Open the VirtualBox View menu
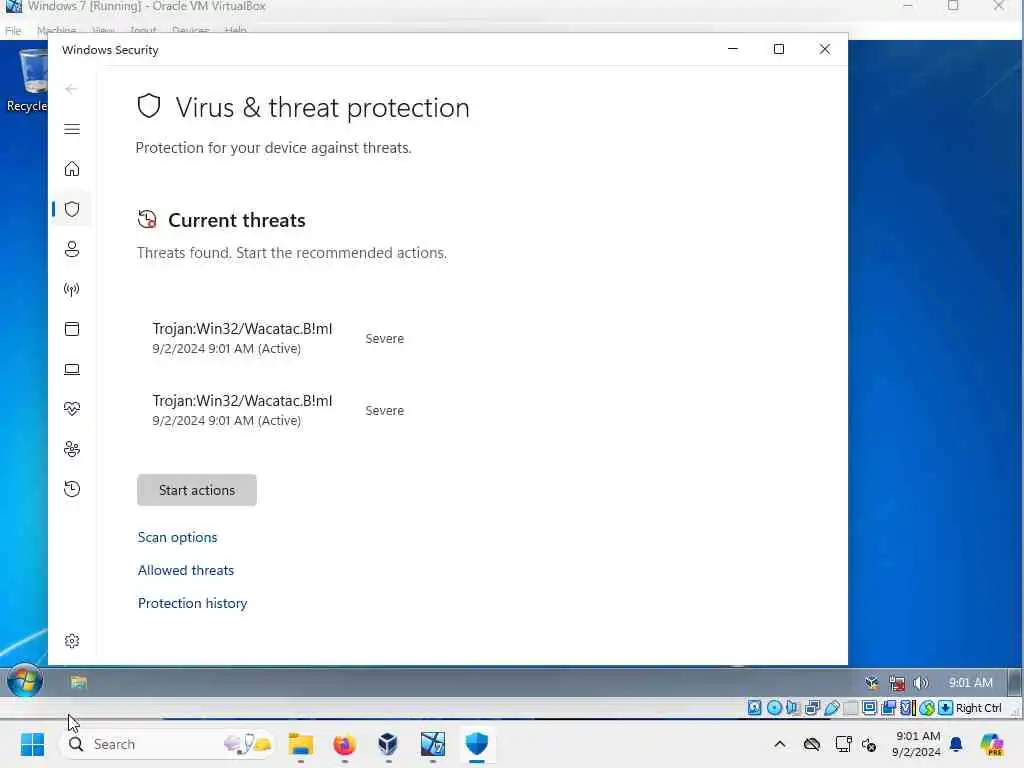The width and height of the screenshot is (1024, 768). point(103,30)
